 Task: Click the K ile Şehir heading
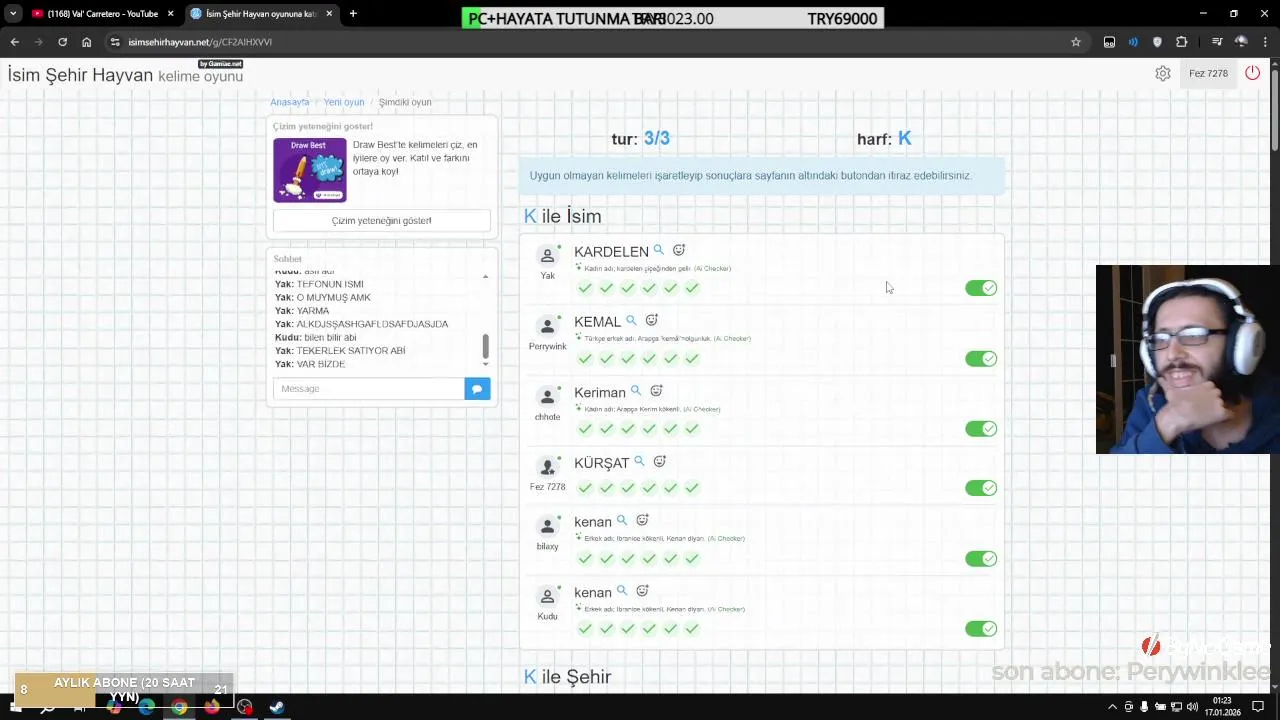click(x=567, y=677)
